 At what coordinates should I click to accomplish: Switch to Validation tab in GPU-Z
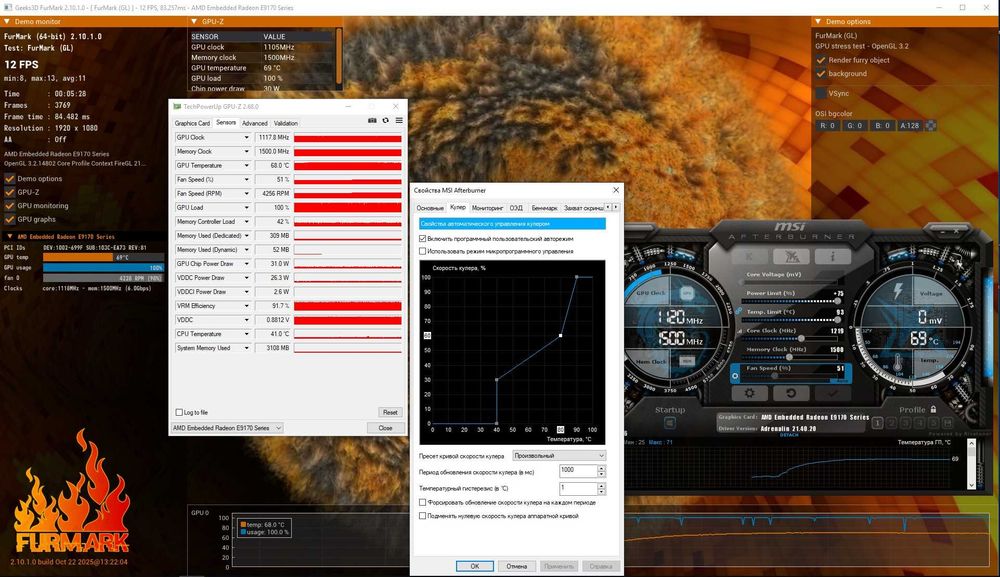(x=286, y=123)
